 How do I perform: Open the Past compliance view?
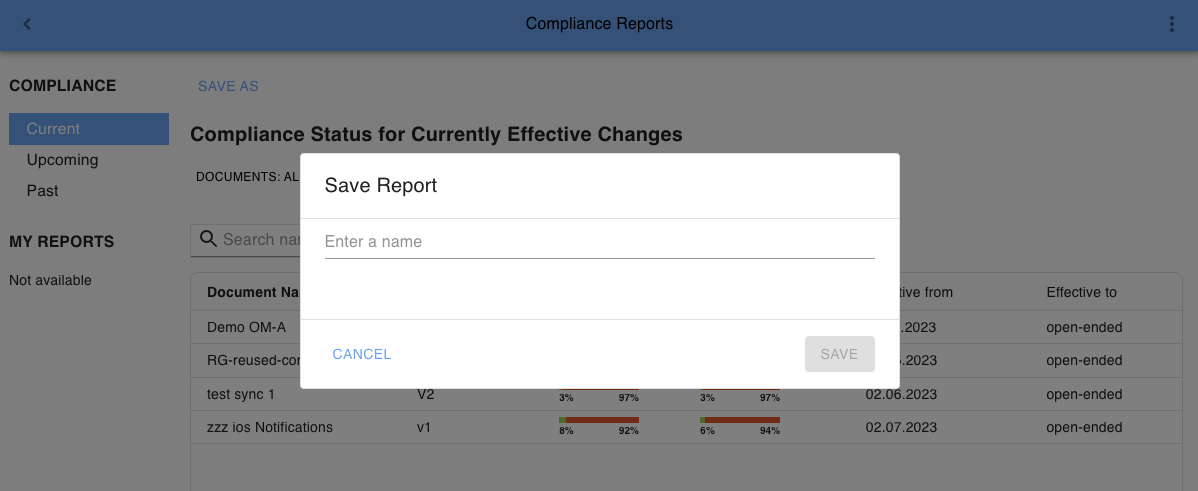pos(43,191)
